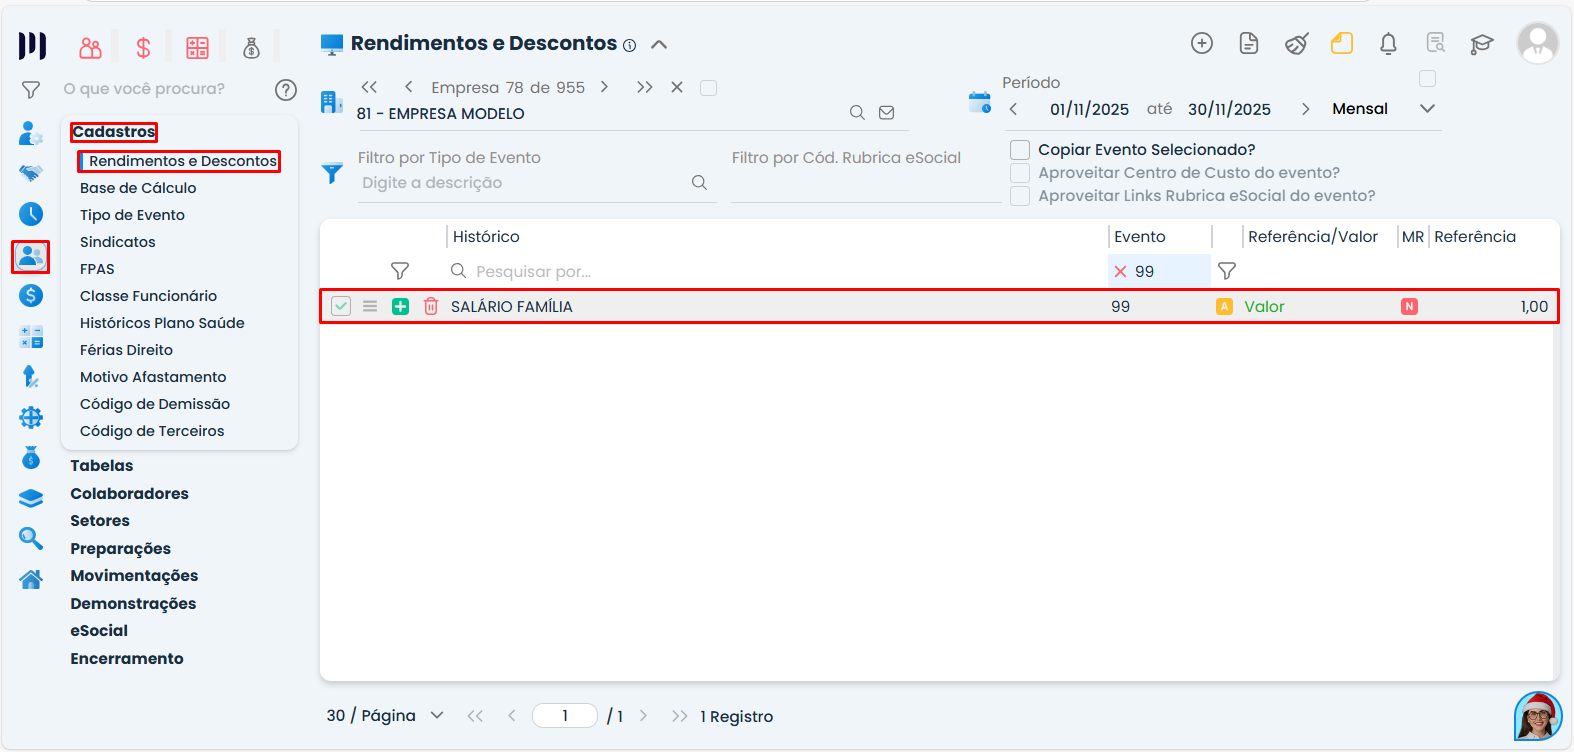Click the company search magnifier icon
The height and width of the screenshot is (752, 1574).
click(x=857, y=113)
